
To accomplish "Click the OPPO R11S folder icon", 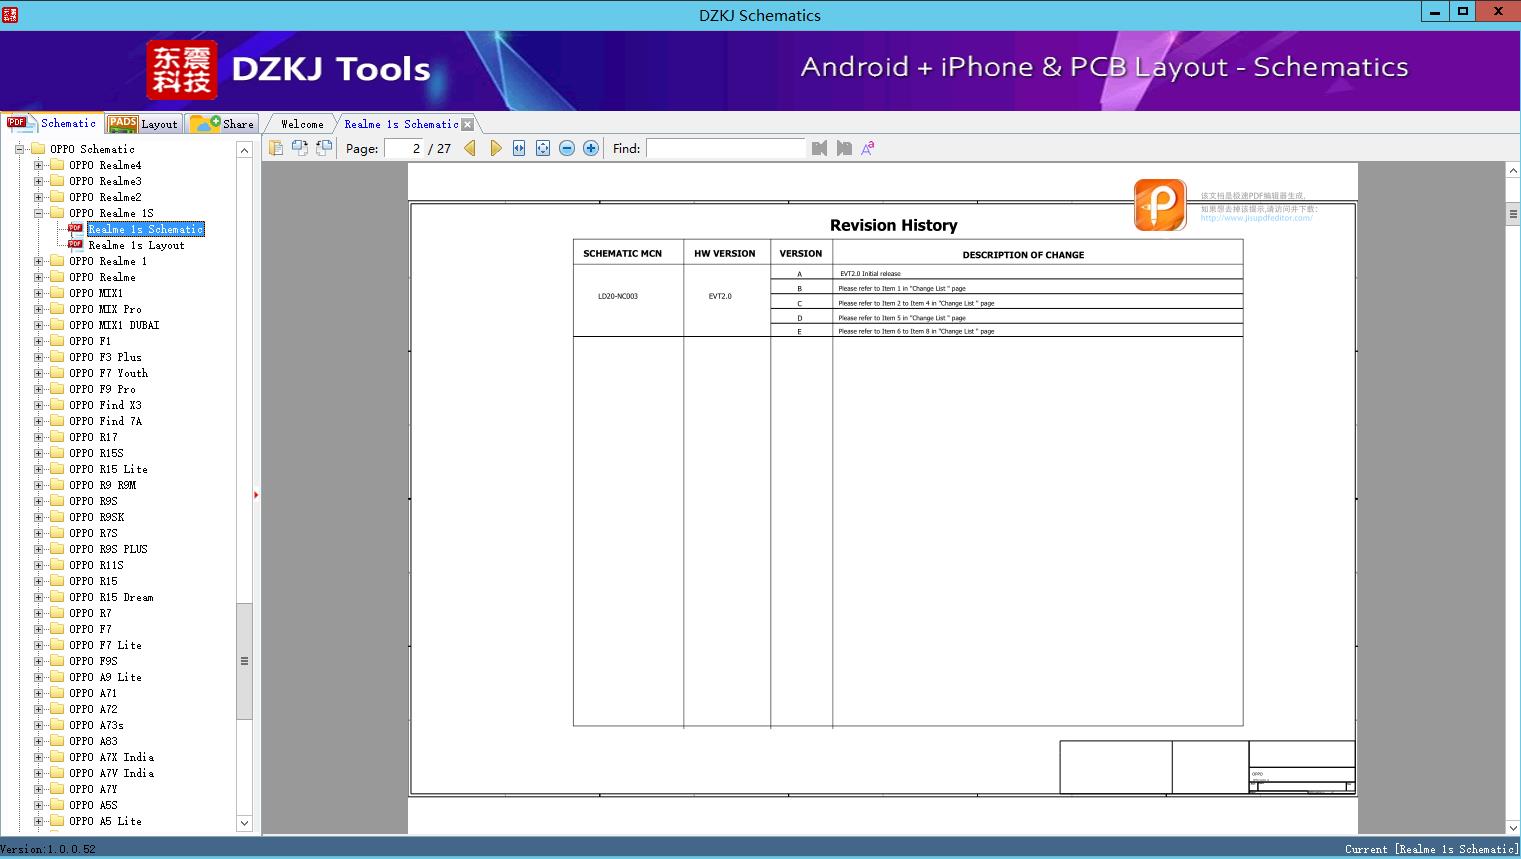I will tap(57, 565).
